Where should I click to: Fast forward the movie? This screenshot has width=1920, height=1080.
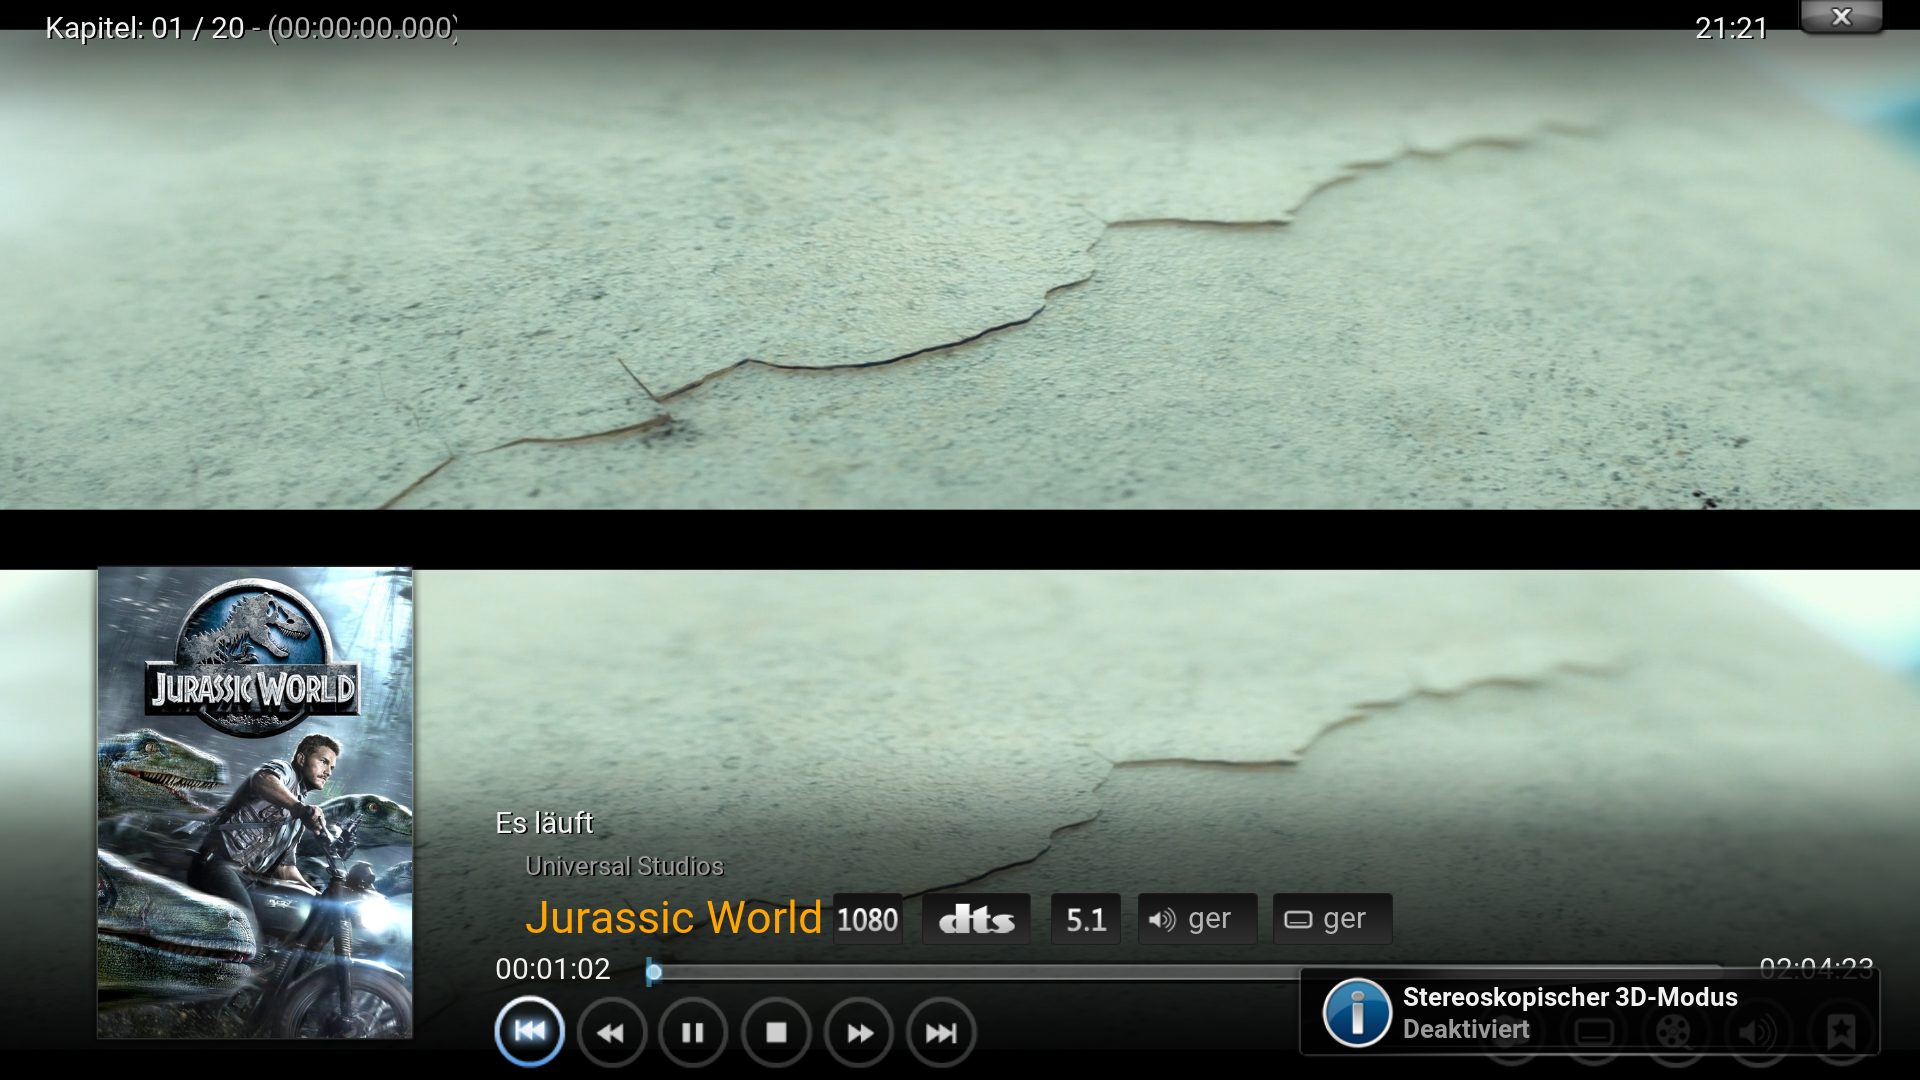pos(859,1032)
